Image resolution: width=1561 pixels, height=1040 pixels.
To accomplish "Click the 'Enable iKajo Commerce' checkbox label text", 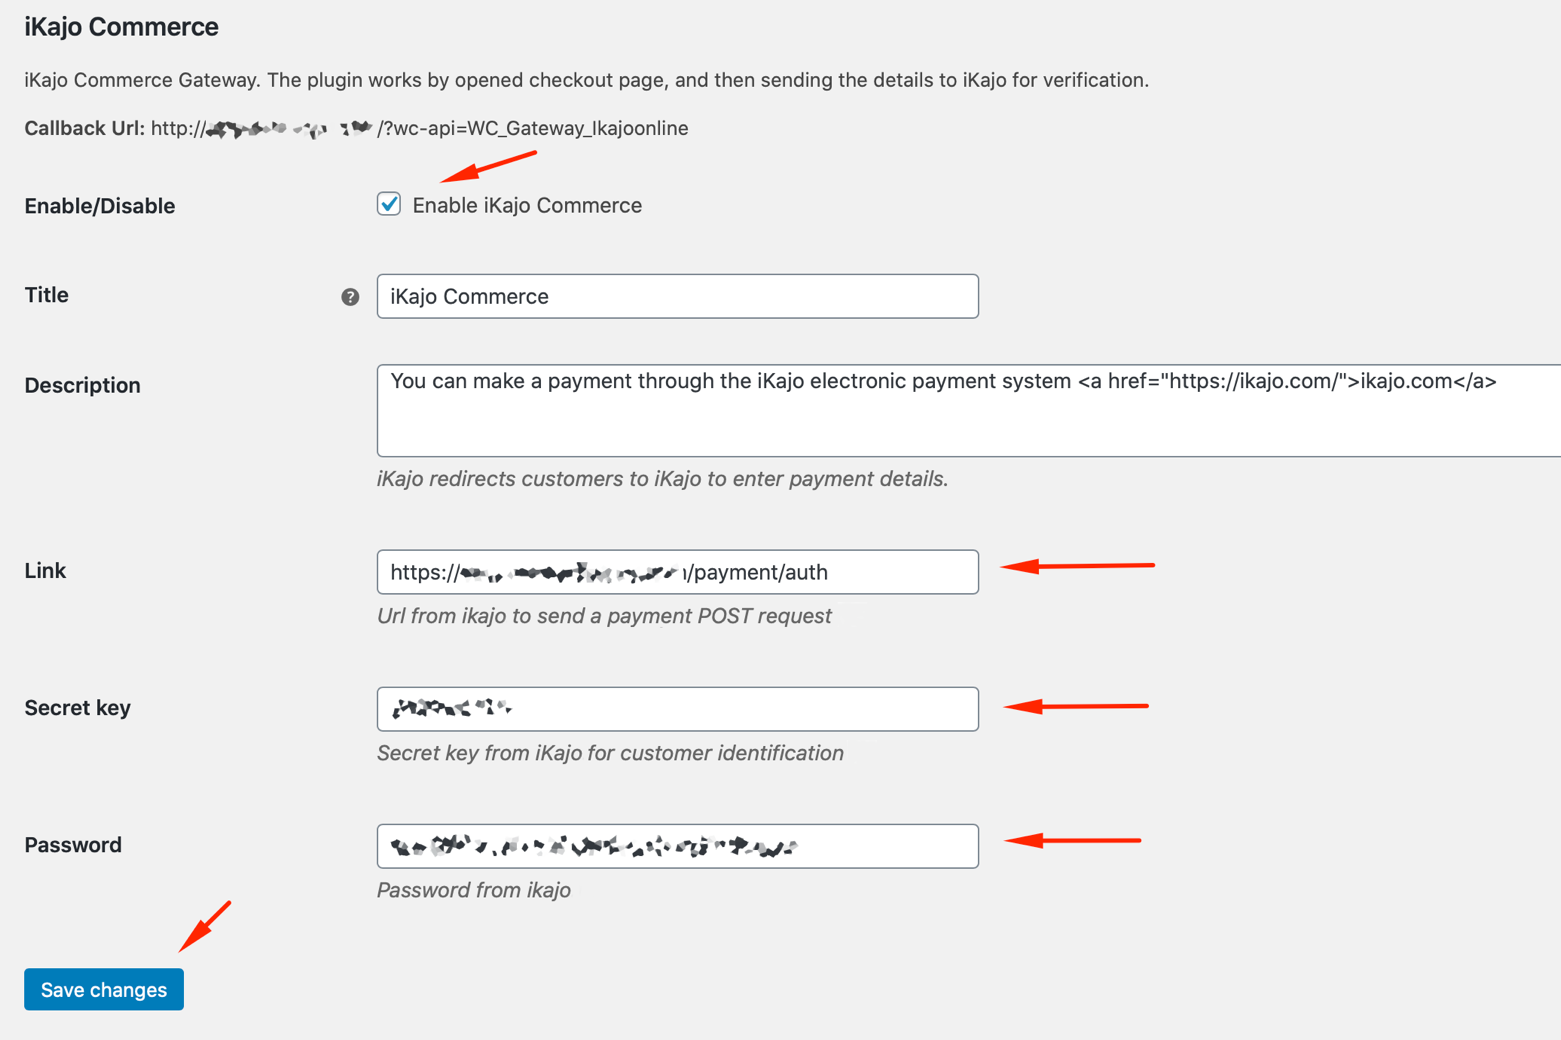I will [x=527, y=205].
